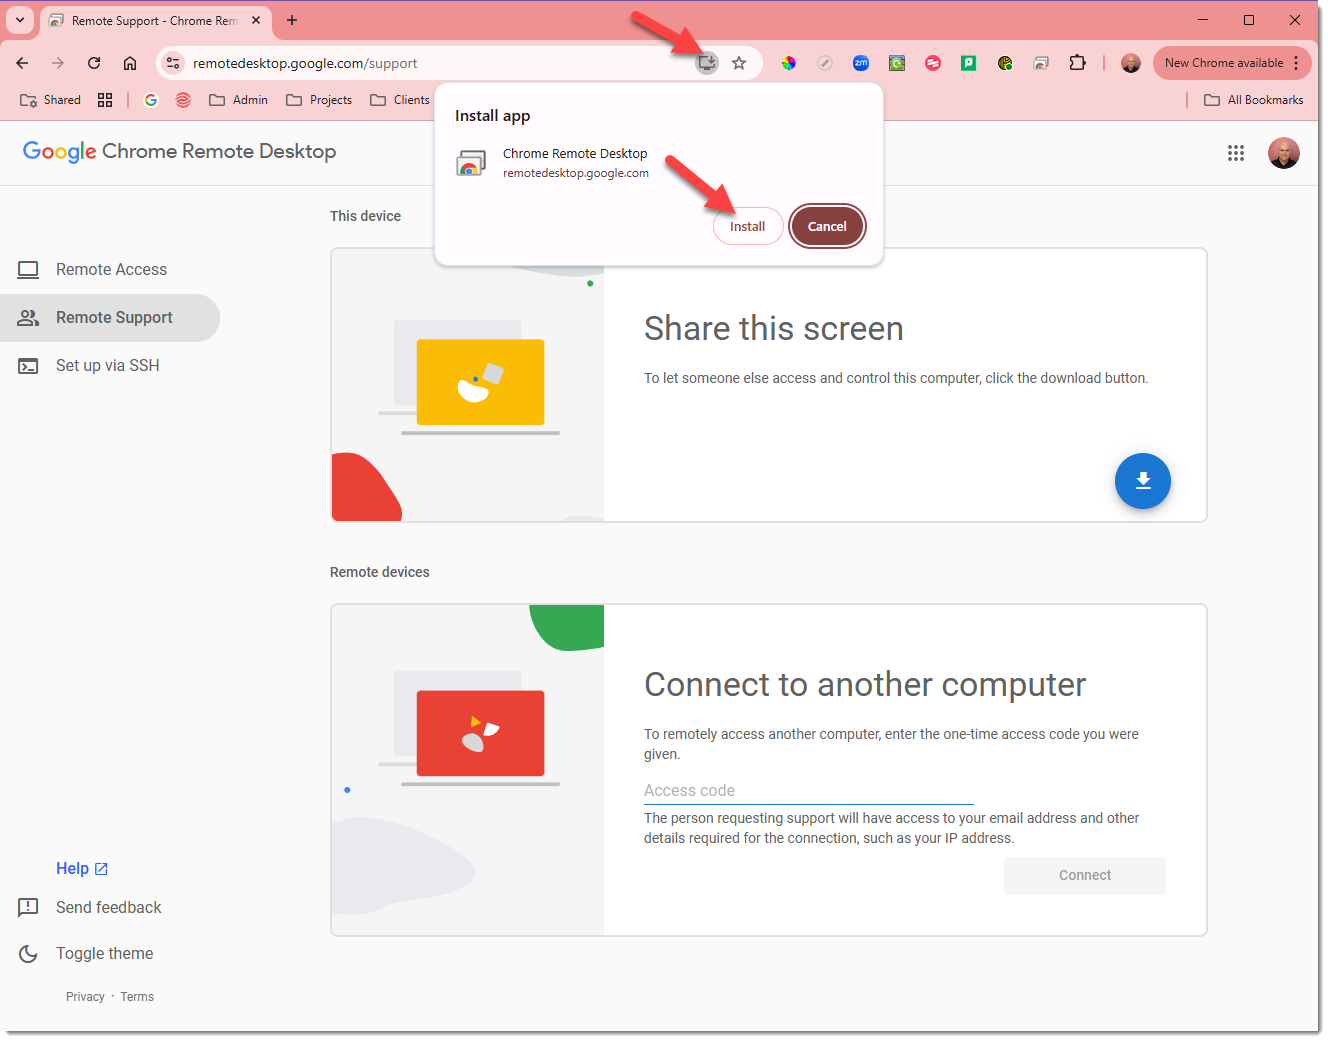Click the colorful pinwheel extension icon
Image resolution: width=1328 pixels, height=1041 pixels.
(789, 63)
